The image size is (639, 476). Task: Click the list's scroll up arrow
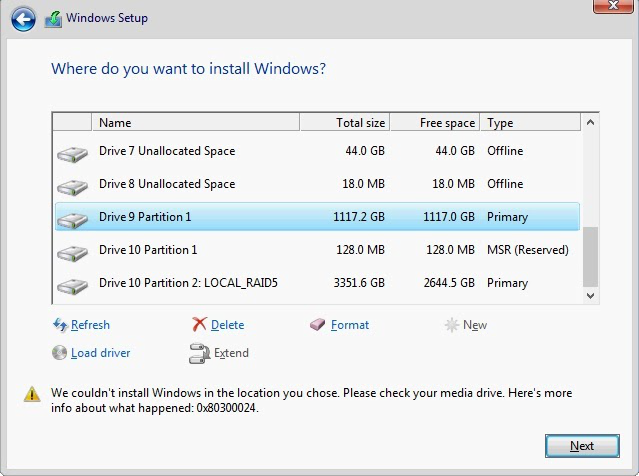[590, 122]
